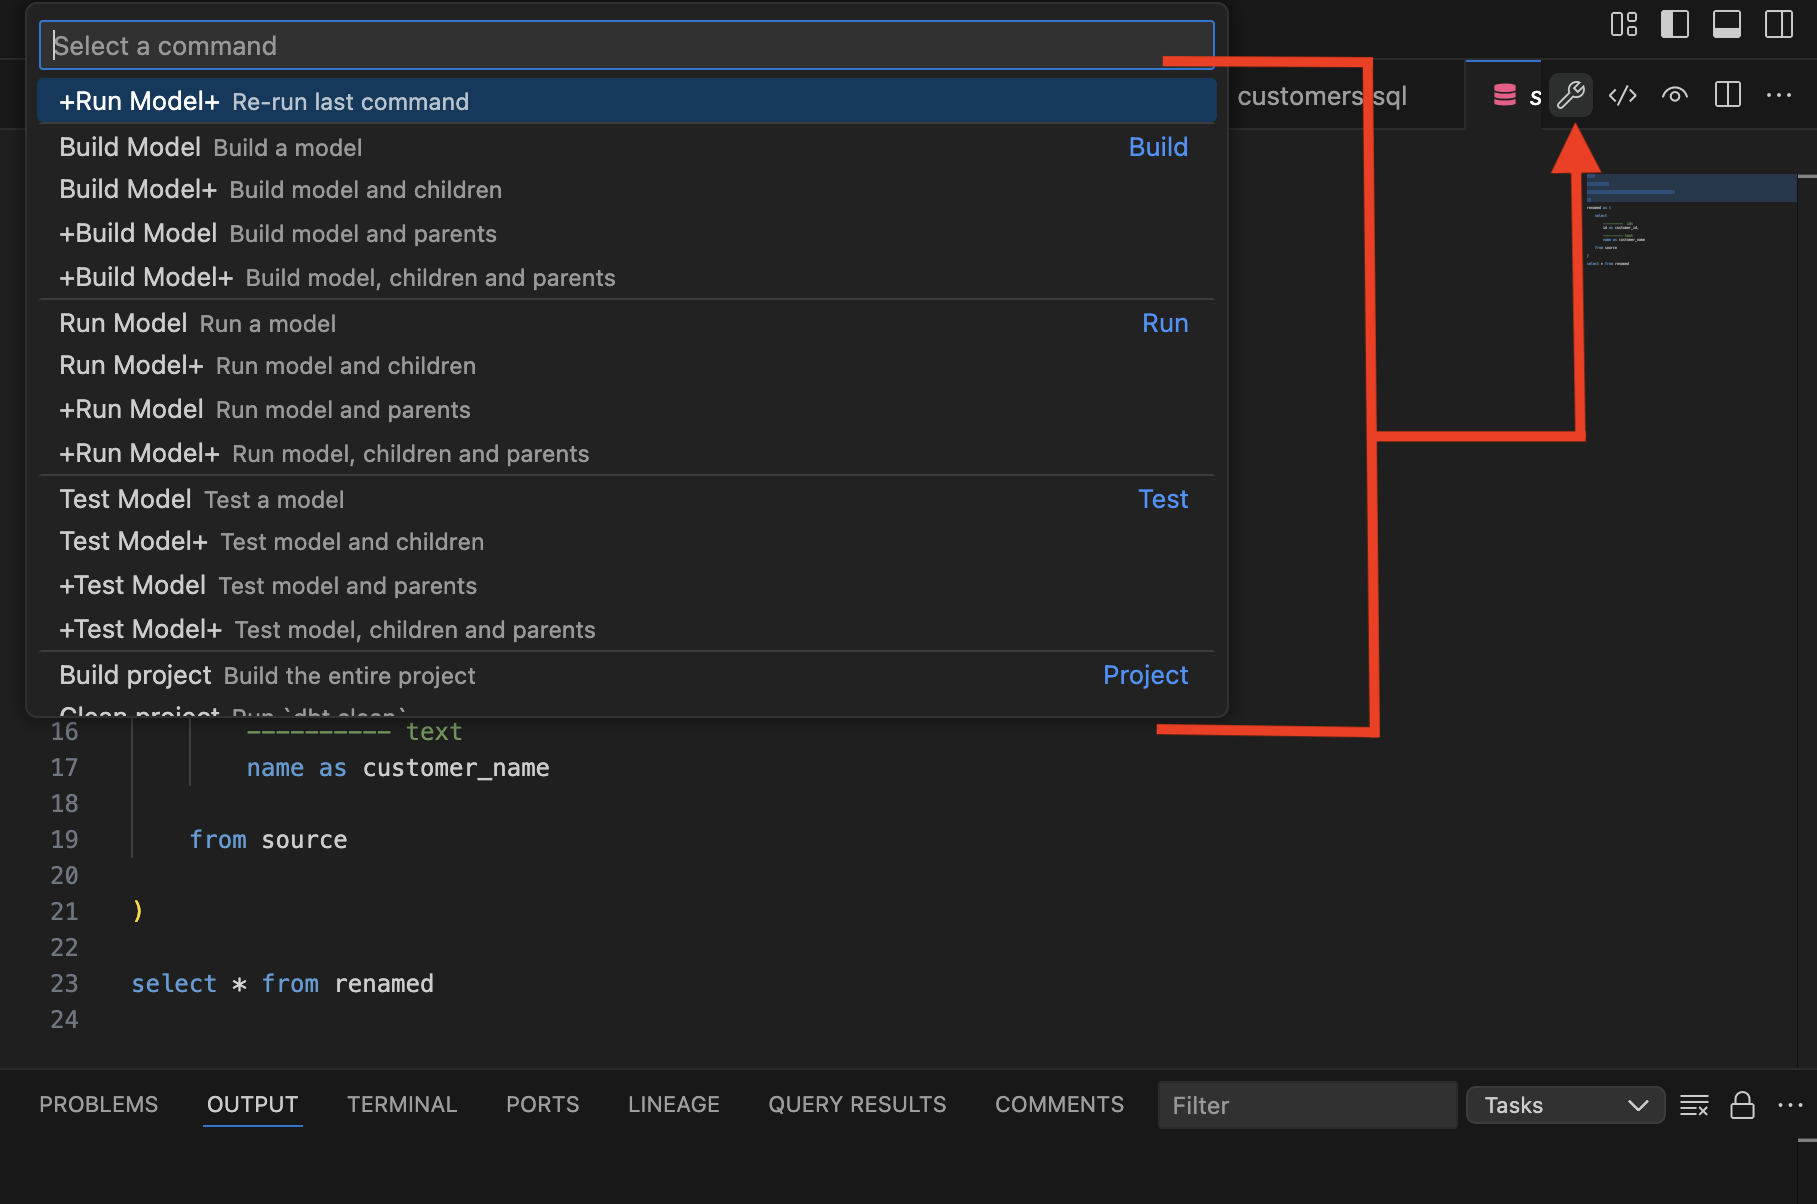Image resolution: width=1817 pixels, height=1204 pixels.
Task: Toggle the bottom panel visibility
Action: pos(1726,24)
